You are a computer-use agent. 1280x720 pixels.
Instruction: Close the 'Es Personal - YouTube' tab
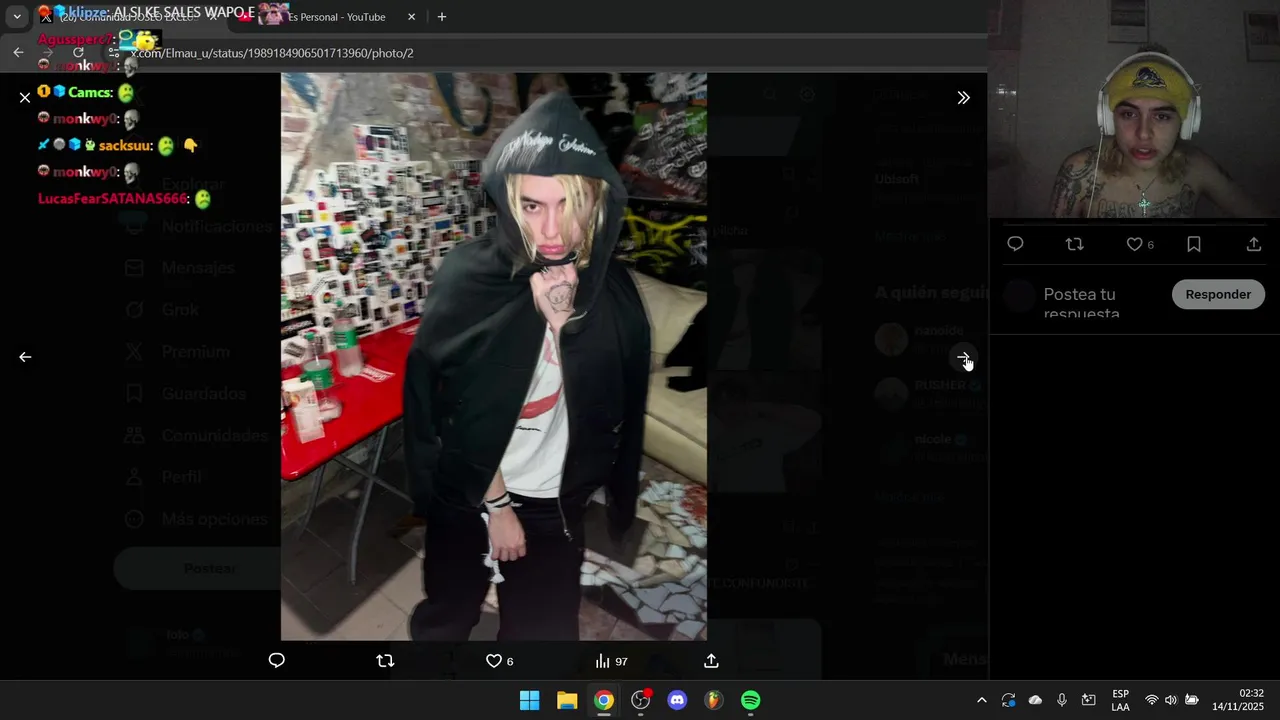tap(412, 17)
